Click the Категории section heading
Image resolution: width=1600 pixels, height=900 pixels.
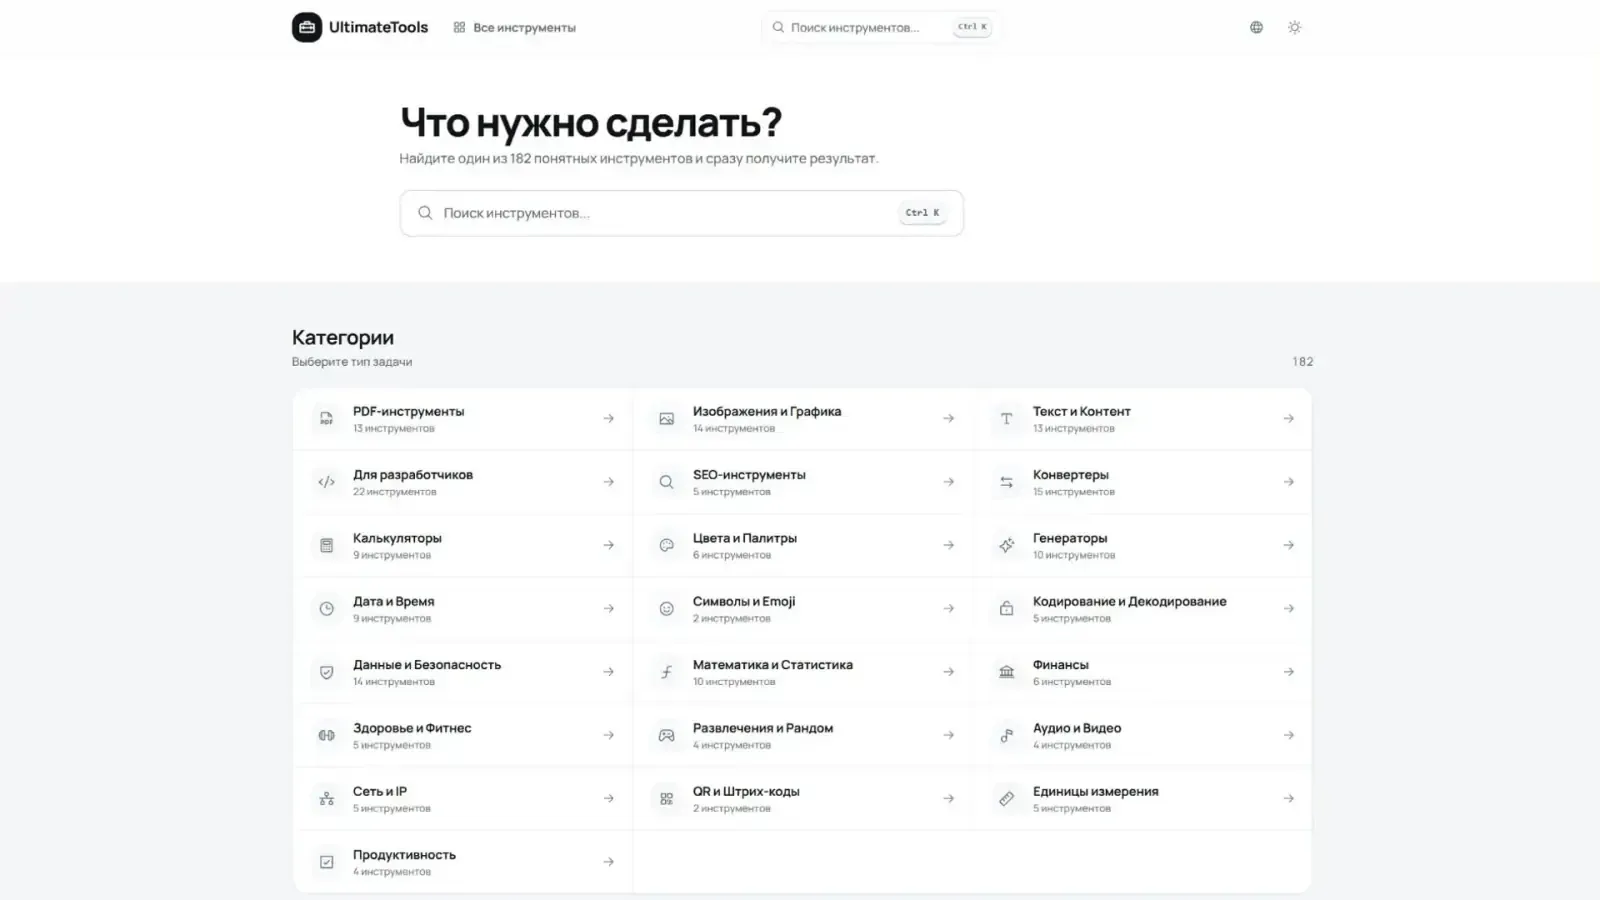click(342, 338)
